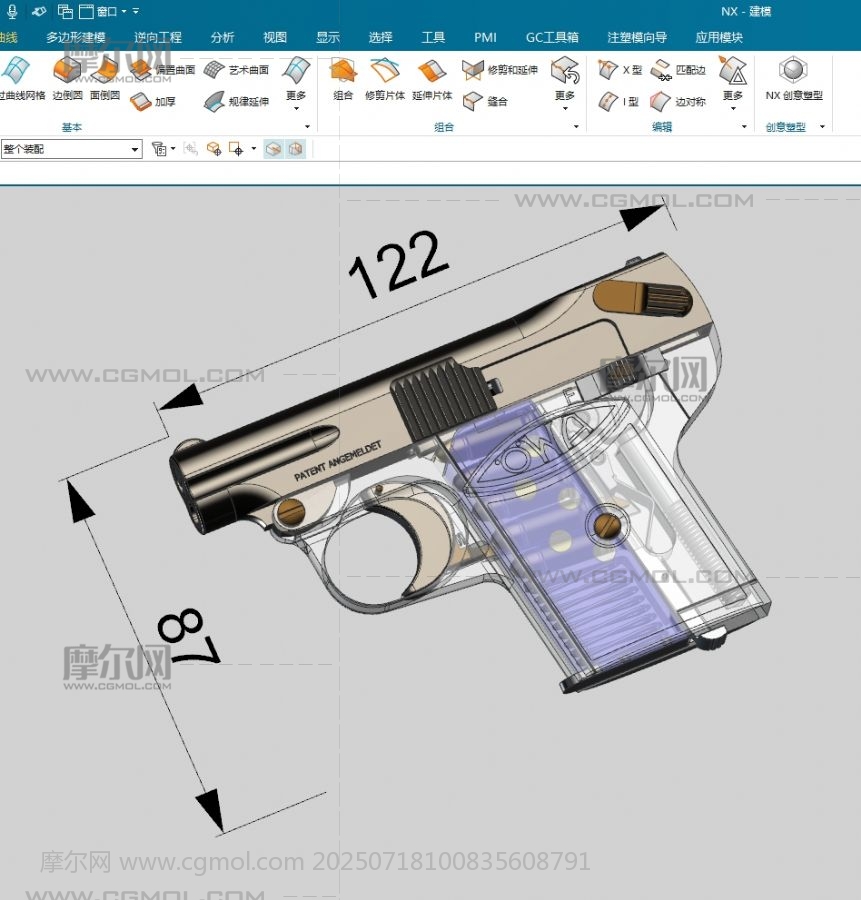The image size is (861, 900).
Task: Click the 加厚 thicken tool
Action: (x=153, y=102)
